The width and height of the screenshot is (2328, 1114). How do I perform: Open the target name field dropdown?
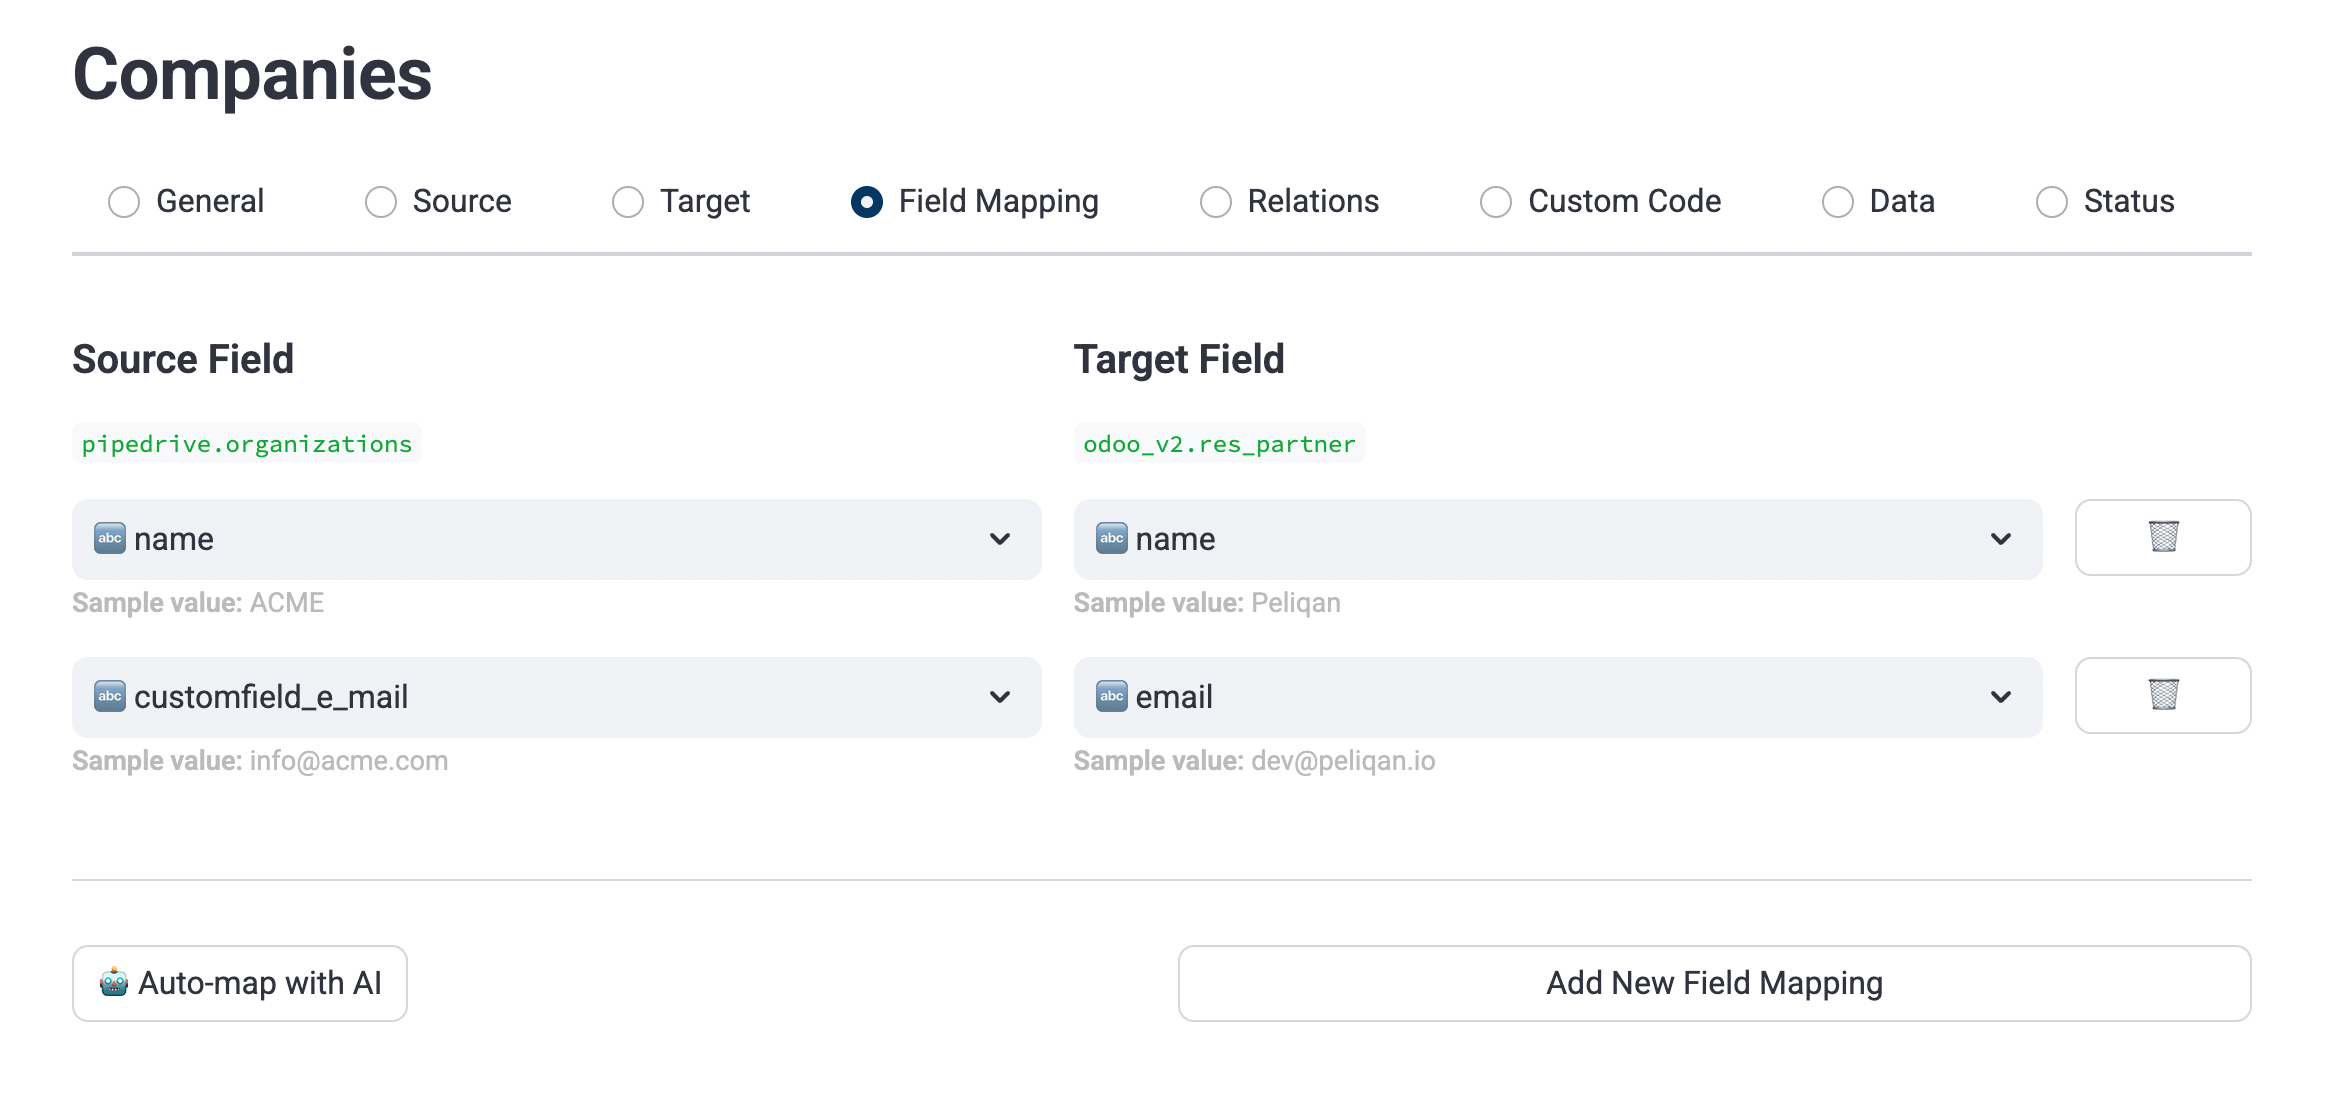coord(1557,539)
